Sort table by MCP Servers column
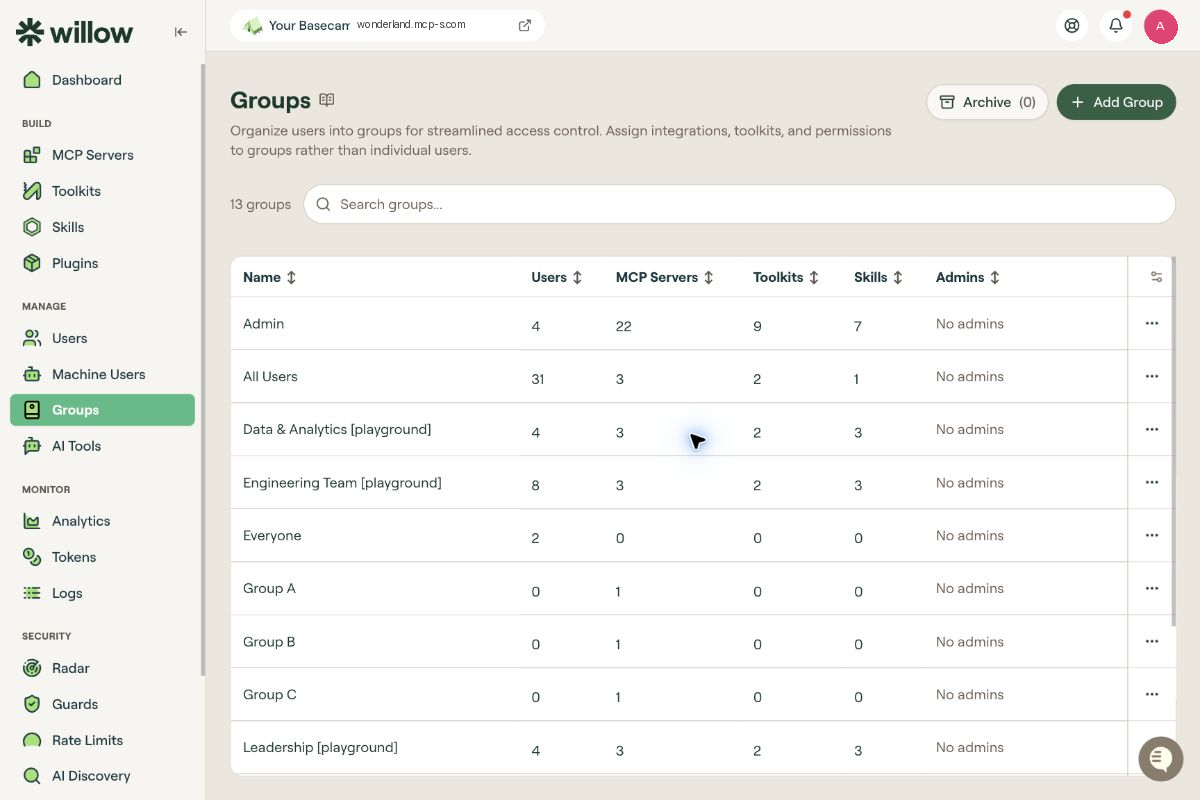This screenshot has height=800, width=1200. (x=665, y=277)
